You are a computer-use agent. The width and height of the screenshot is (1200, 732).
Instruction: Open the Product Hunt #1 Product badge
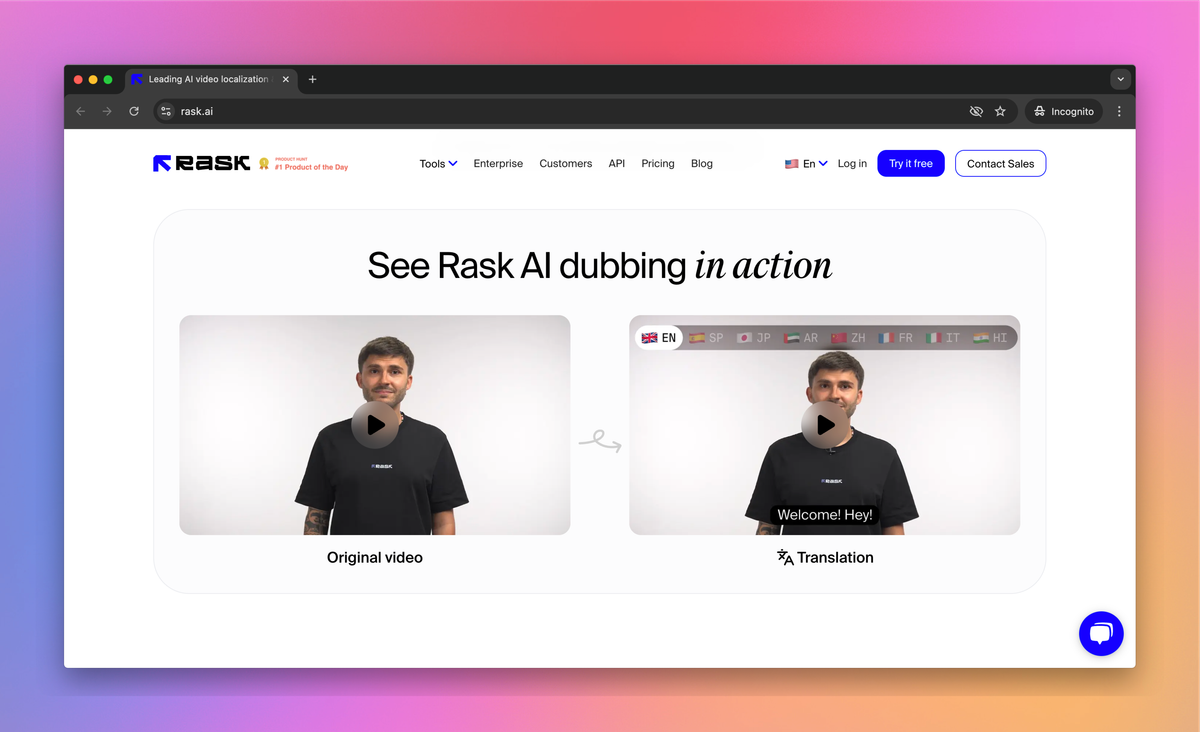click(304, 164)
